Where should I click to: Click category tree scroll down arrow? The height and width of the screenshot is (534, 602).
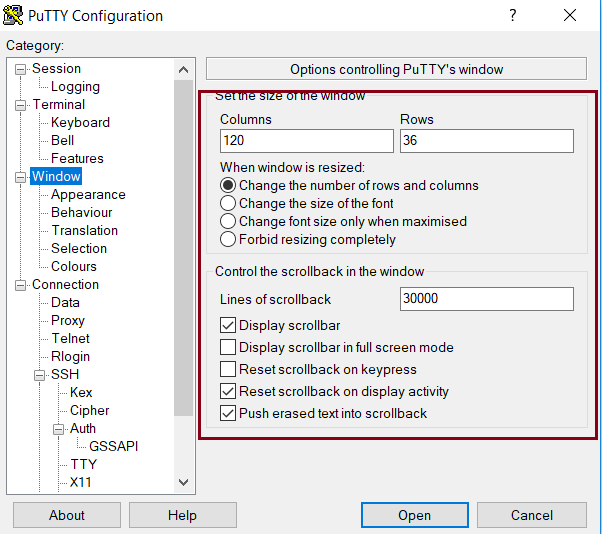(x=184, y=482)
